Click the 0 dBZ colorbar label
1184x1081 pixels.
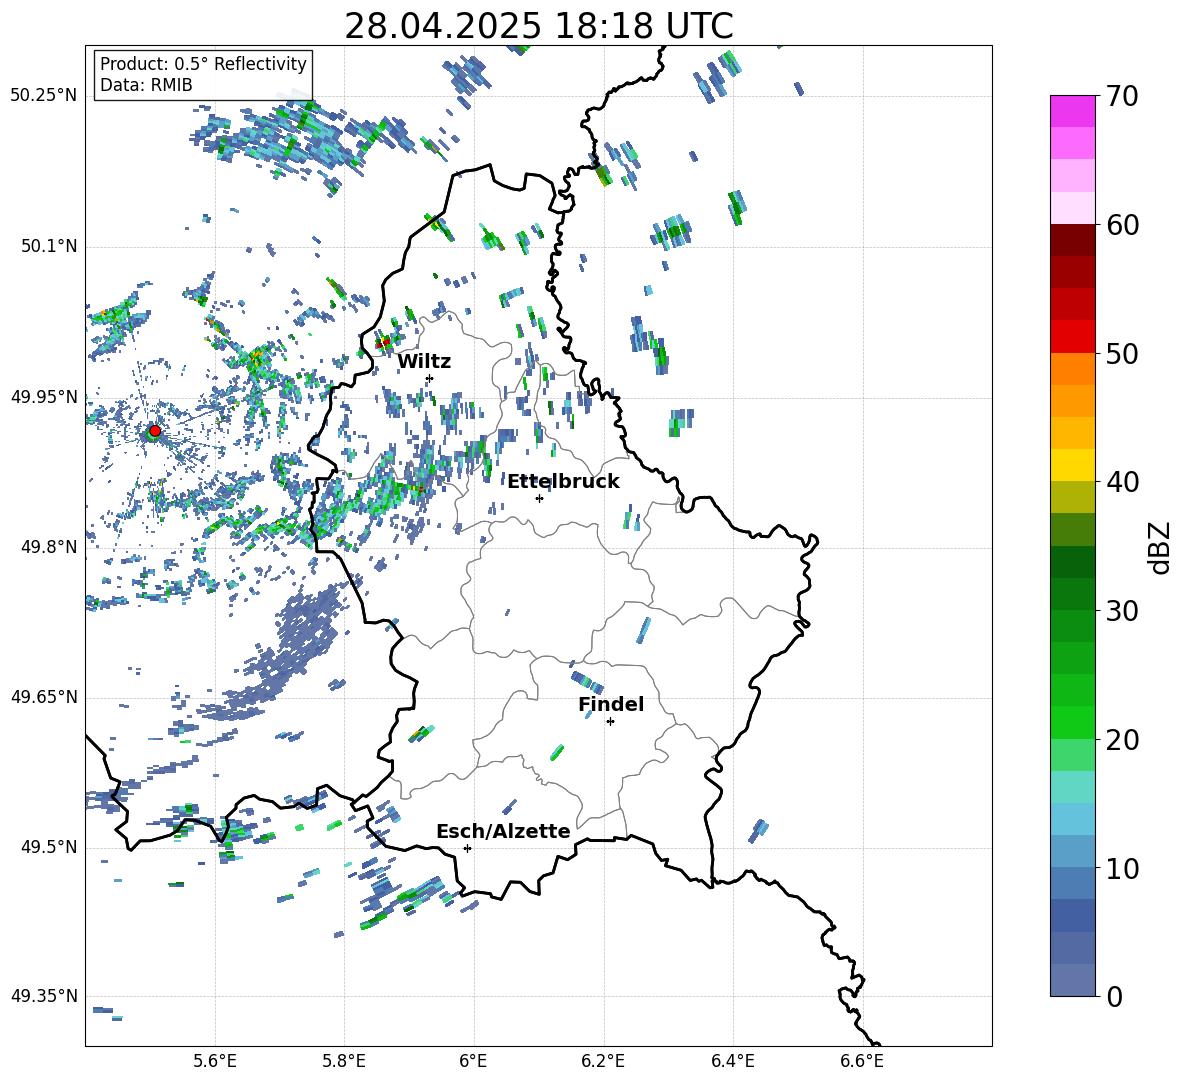click(1114, 996)
